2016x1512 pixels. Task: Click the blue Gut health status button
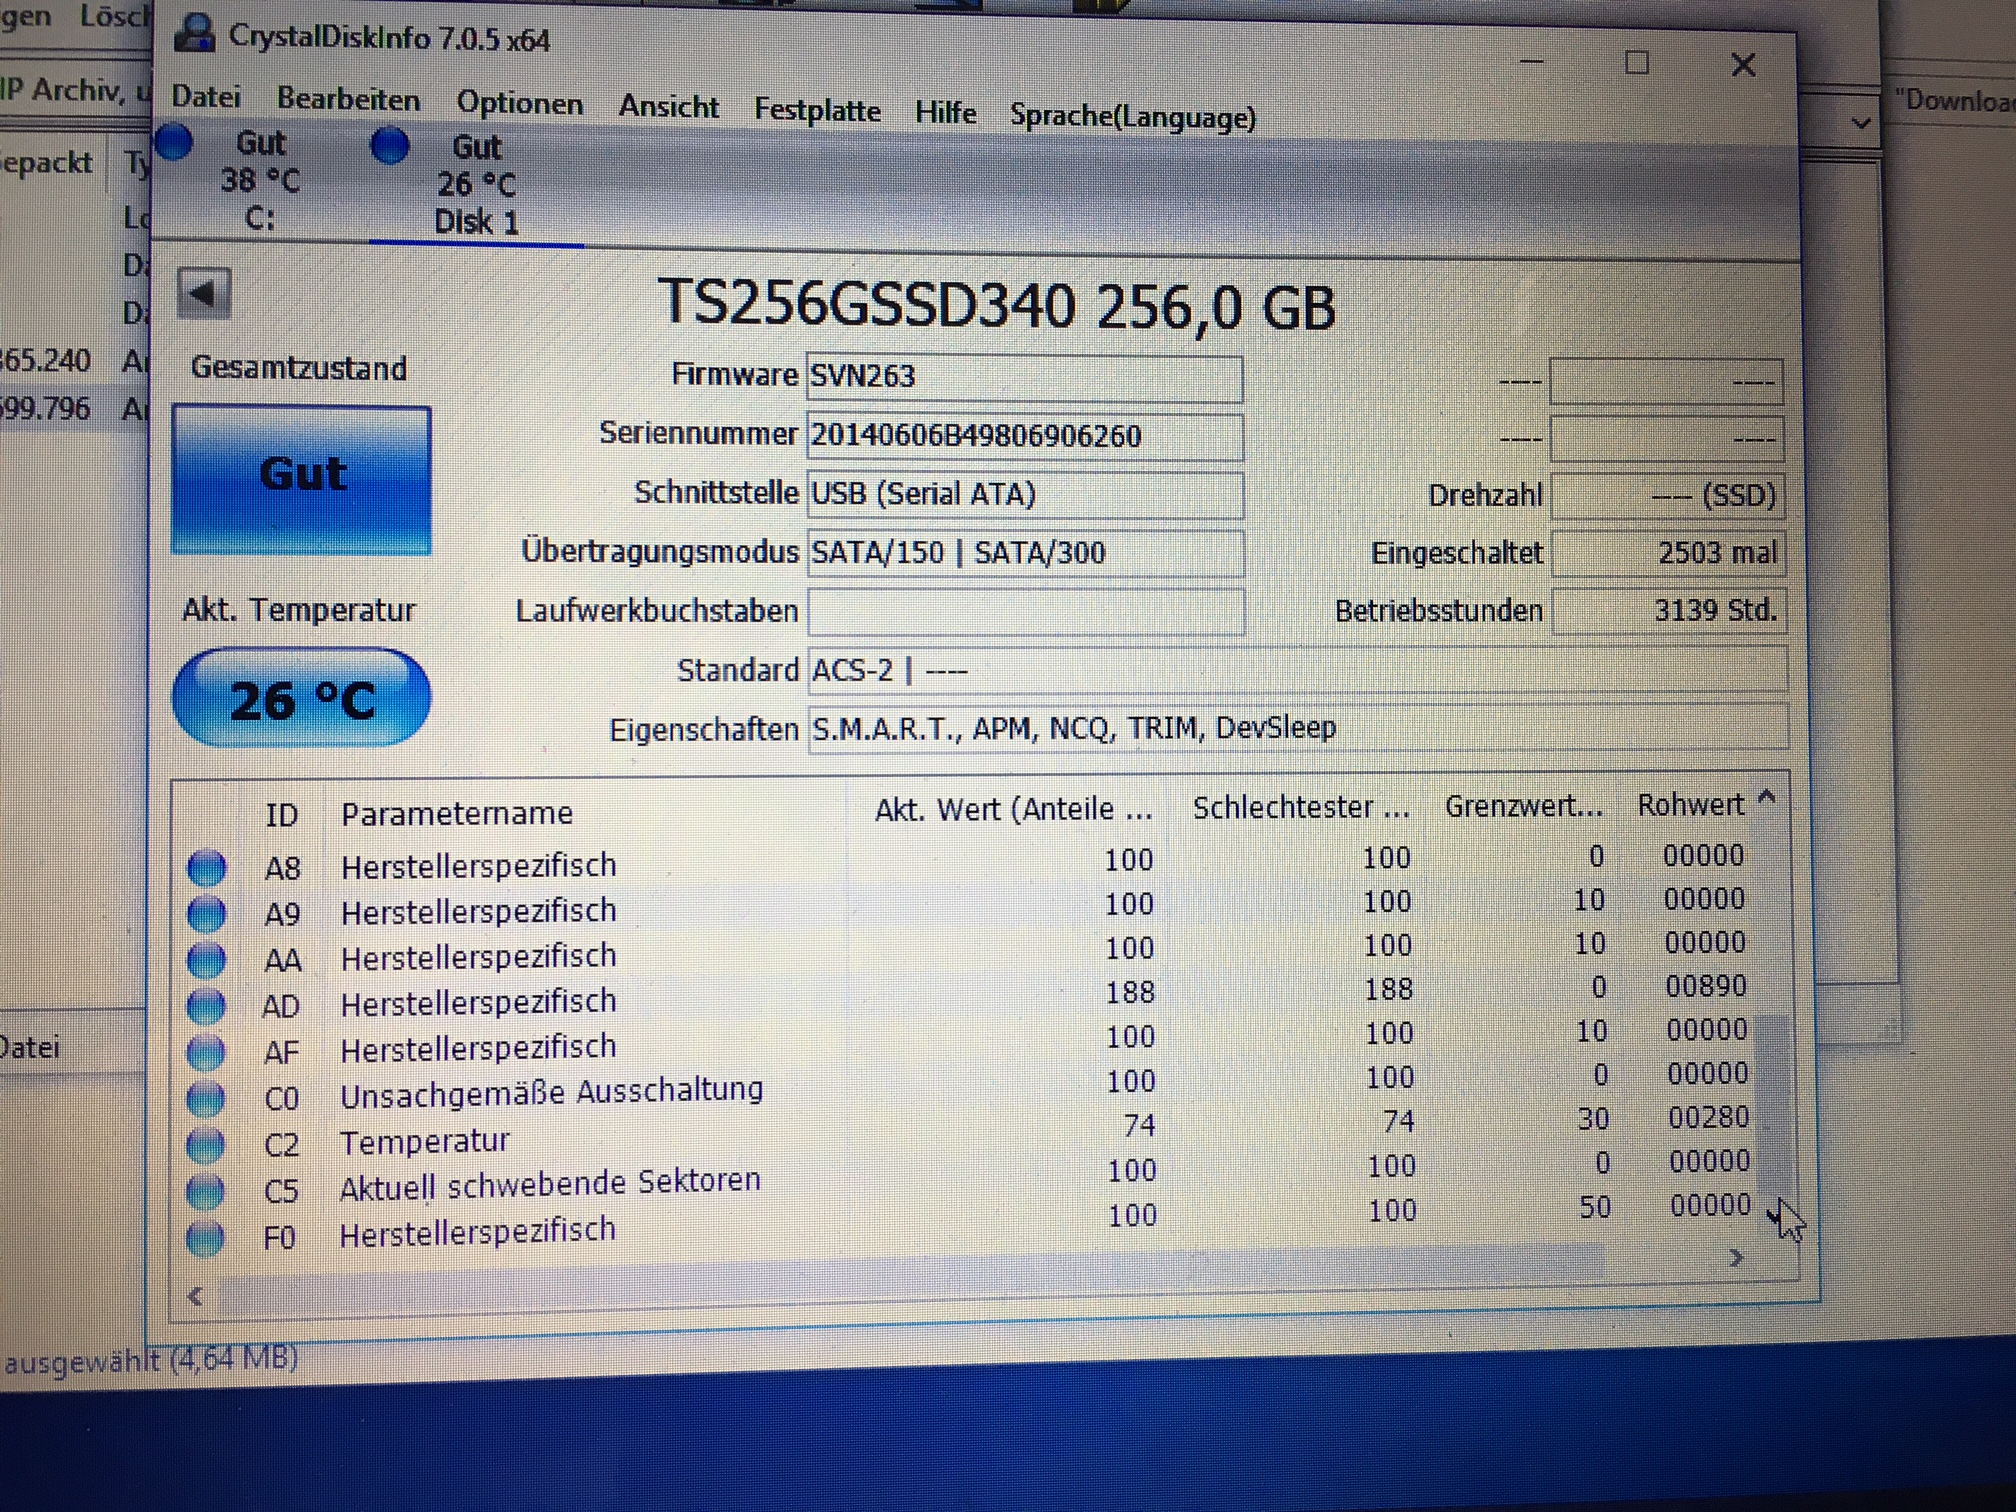302,478
